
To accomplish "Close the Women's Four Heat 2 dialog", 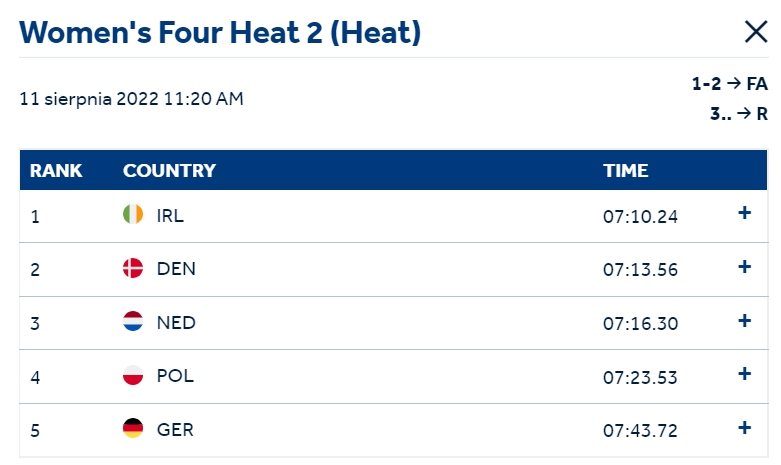I will (x=756, y=32).
